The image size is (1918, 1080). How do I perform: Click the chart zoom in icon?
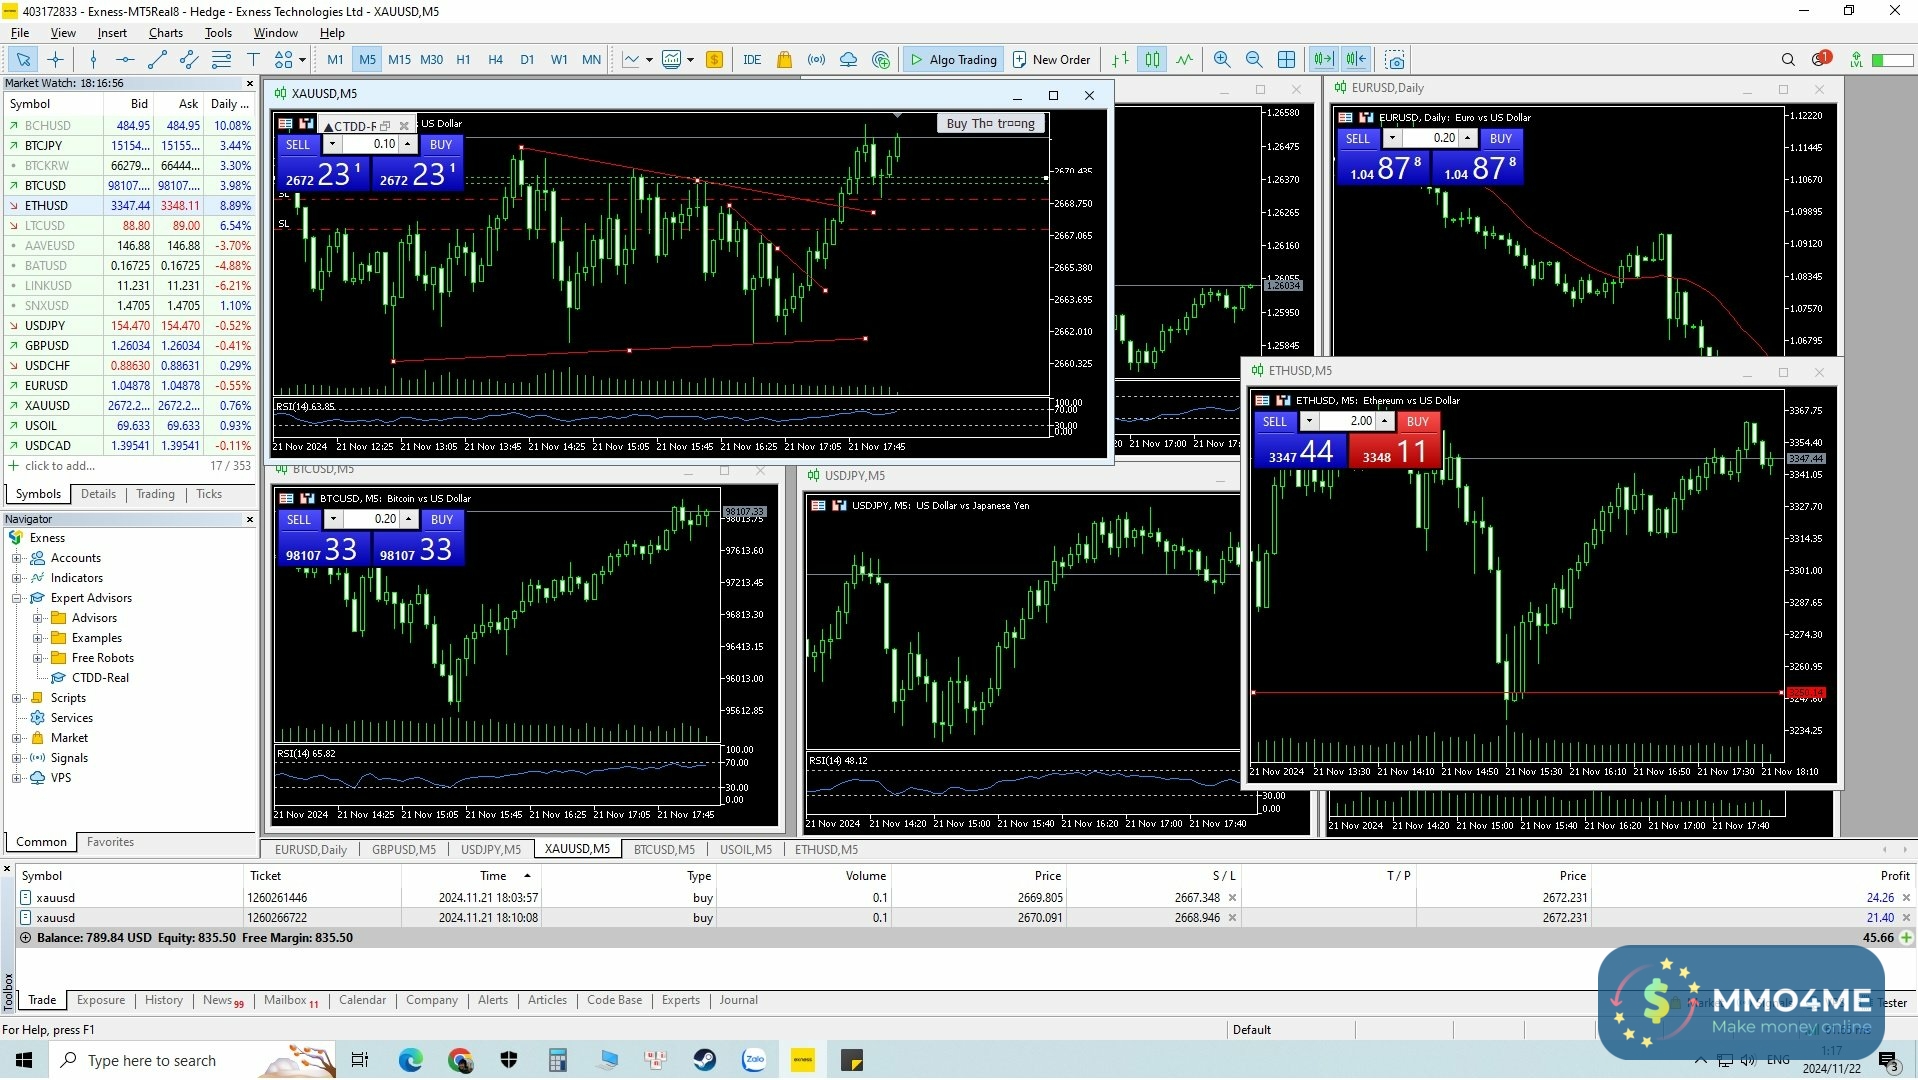[x=1221, y=60]
